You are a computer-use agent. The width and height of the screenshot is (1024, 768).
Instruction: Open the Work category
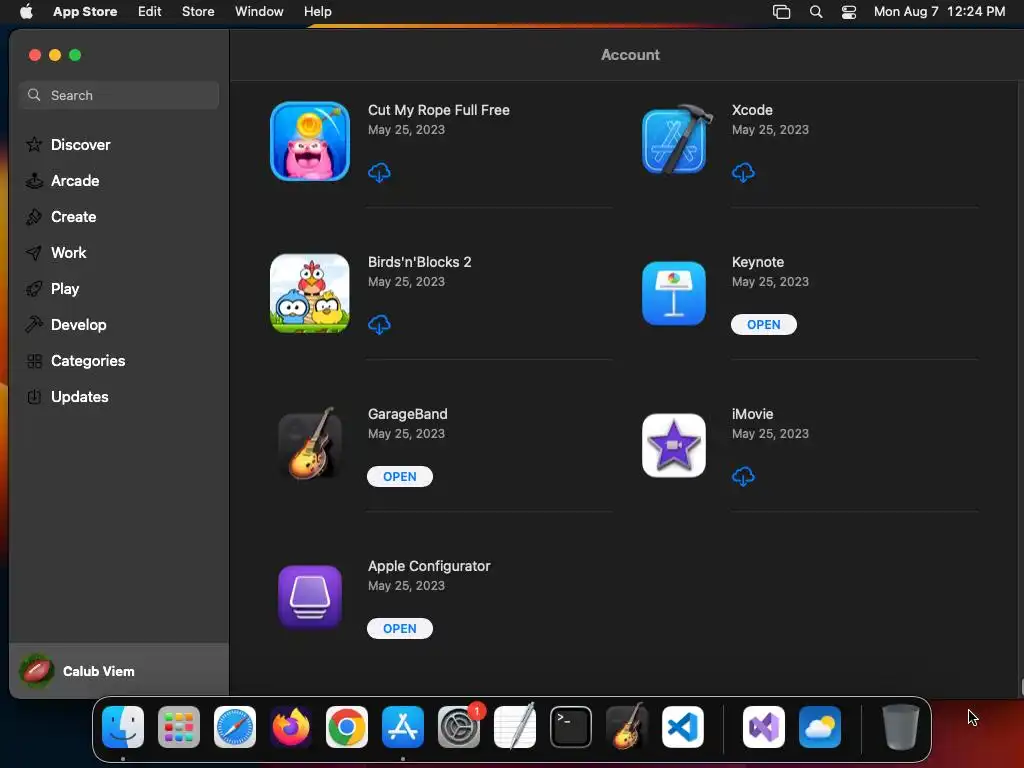119,253
